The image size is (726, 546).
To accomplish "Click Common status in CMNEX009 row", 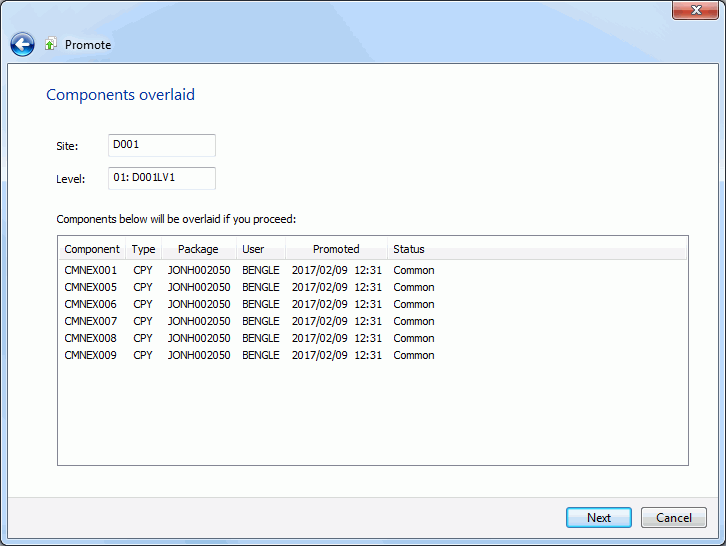I will coord(413,355).
